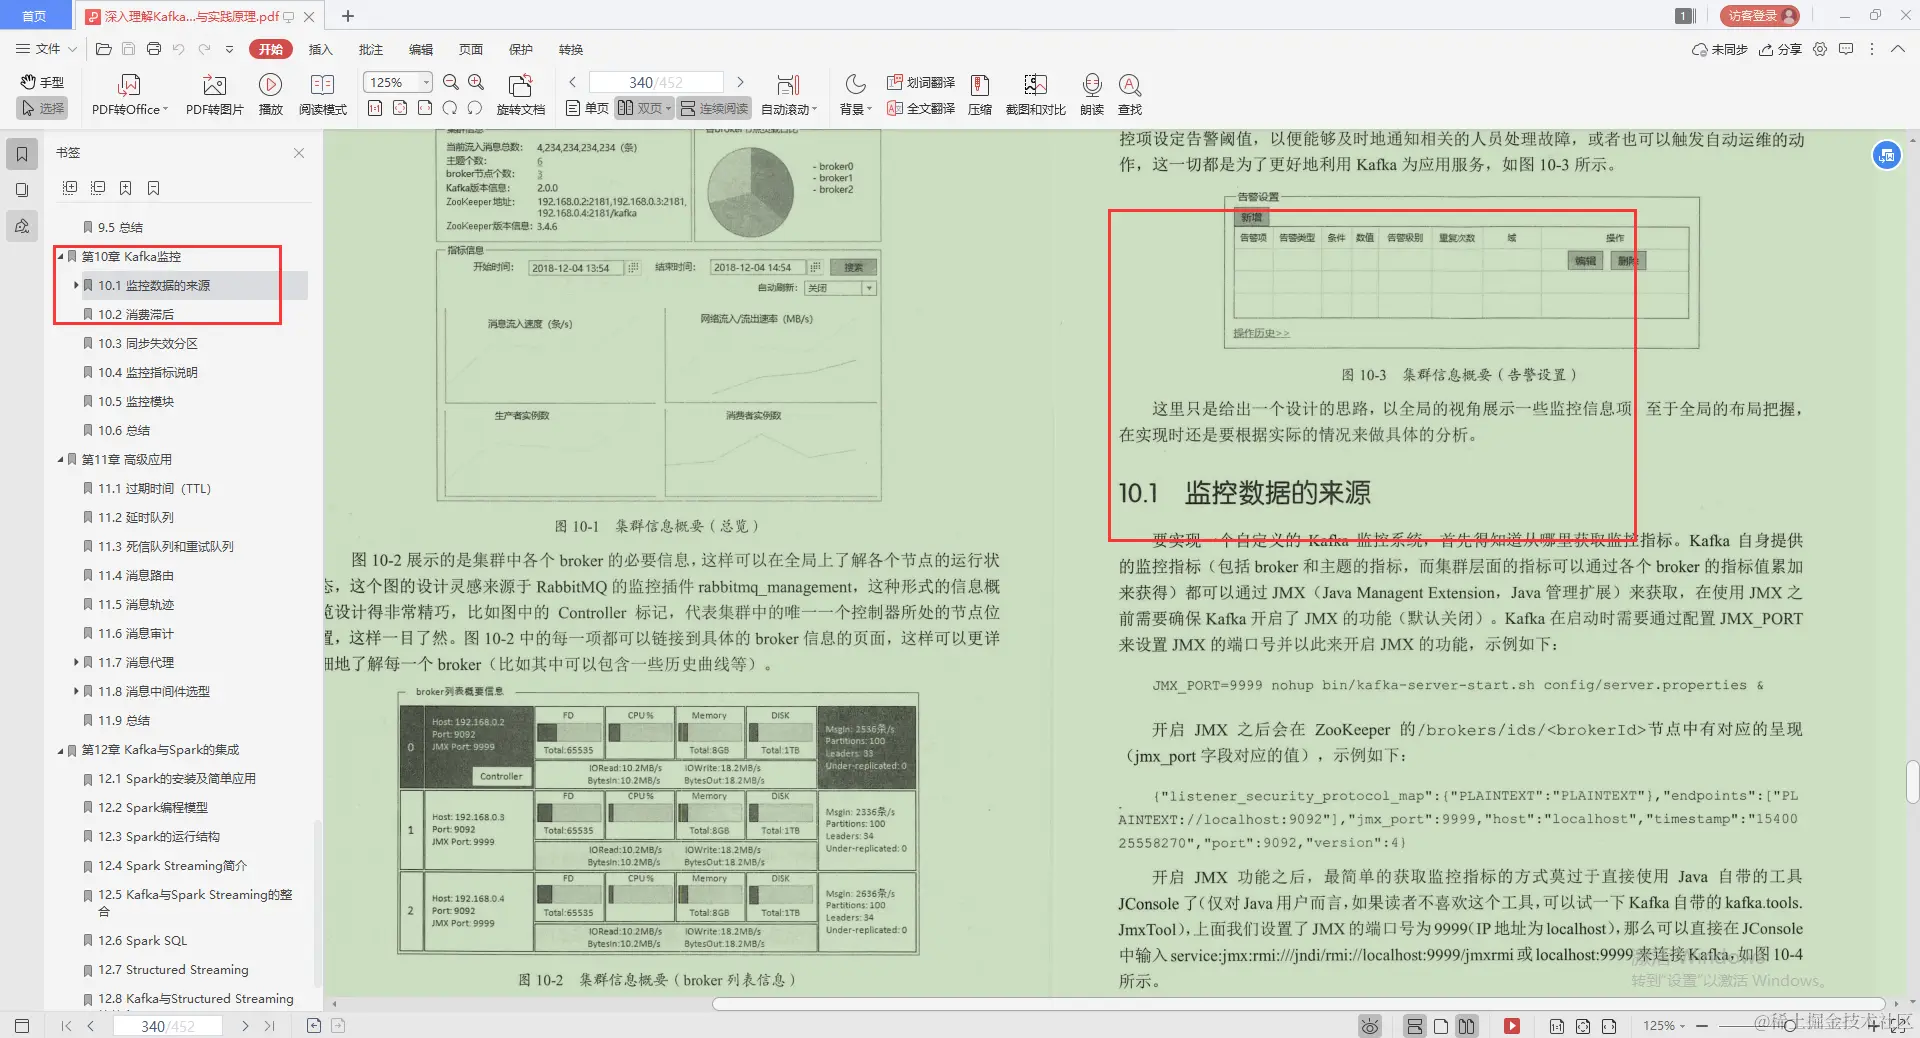Enable 划词翻译 word translation
Screen dimensions: 1920x1038
tap(920, 83)
